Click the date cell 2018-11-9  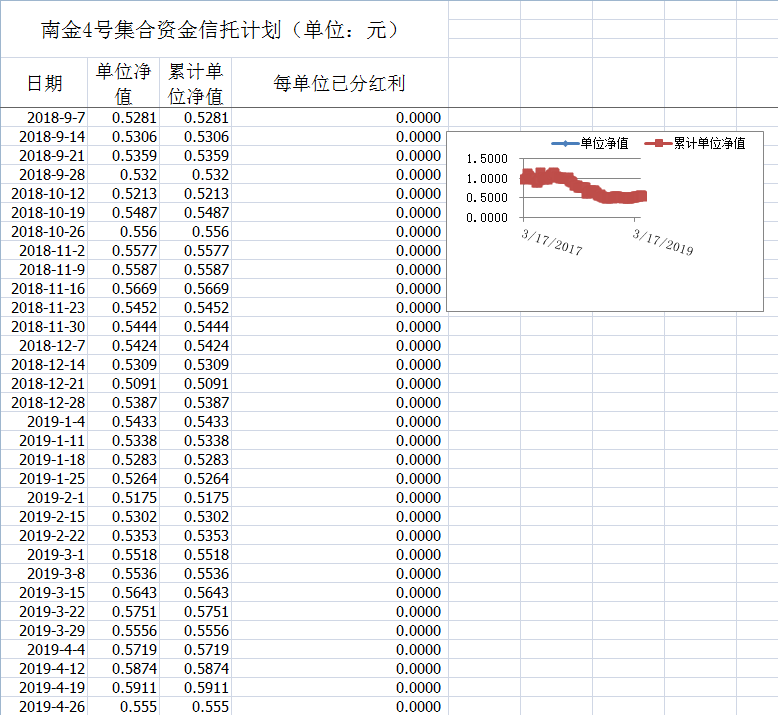point(44,269)
